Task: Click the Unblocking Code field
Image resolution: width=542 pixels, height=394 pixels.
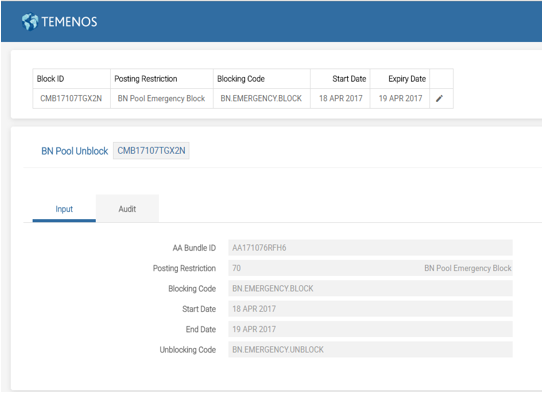Action: 370,350
